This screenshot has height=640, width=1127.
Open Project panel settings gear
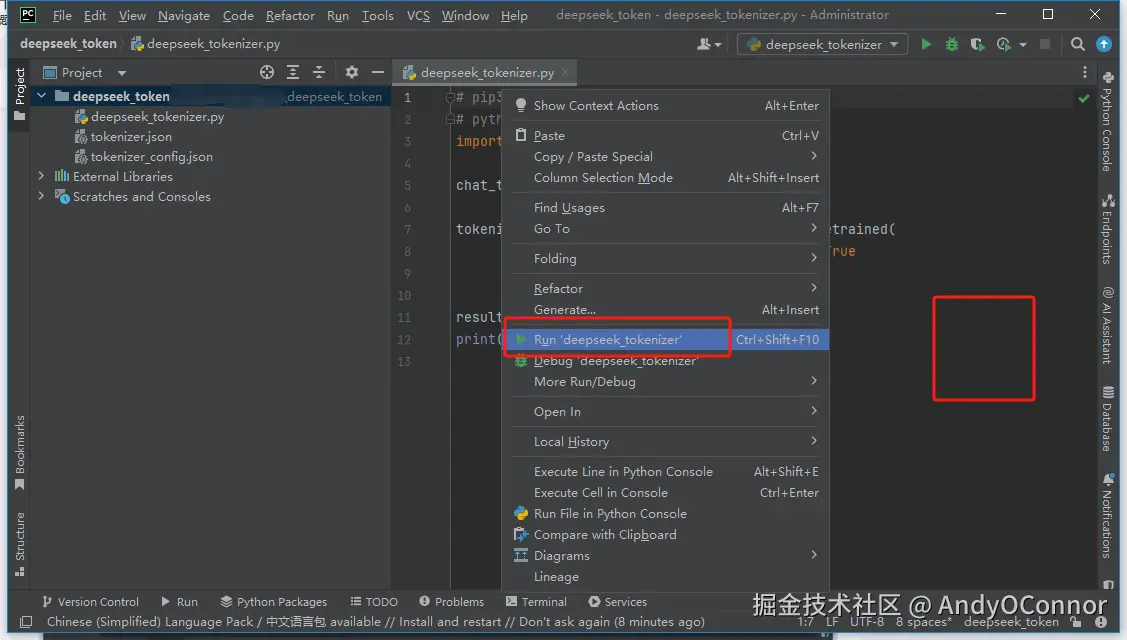click(x=351, y=72)
